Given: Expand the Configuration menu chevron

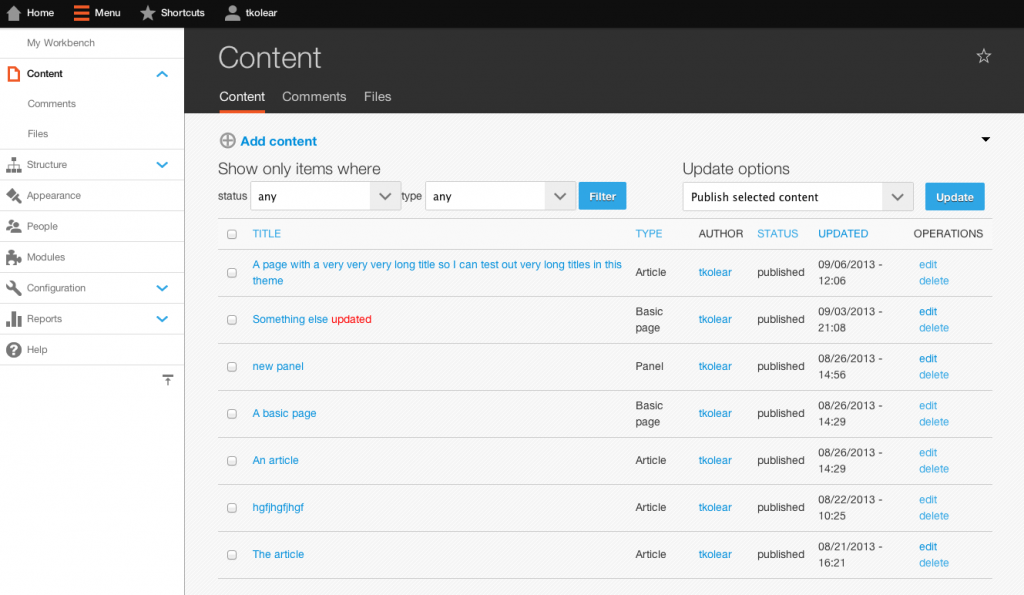Looking at the screenshot, I should click(162, 288).
